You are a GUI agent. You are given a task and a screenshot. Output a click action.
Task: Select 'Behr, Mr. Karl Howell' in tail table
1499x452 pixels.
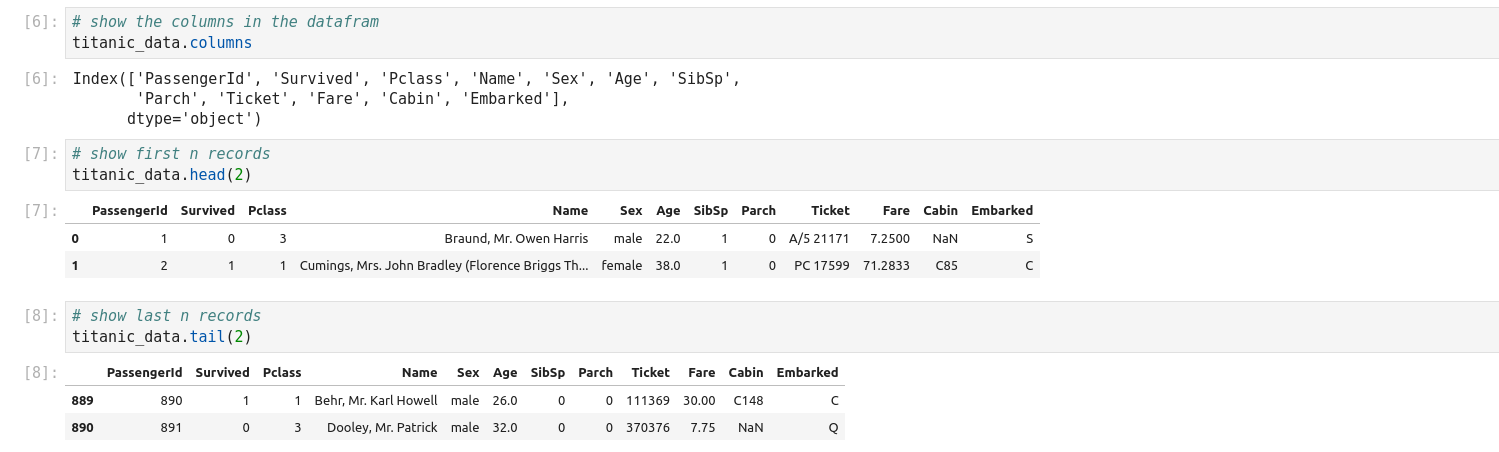coord(376,401)
